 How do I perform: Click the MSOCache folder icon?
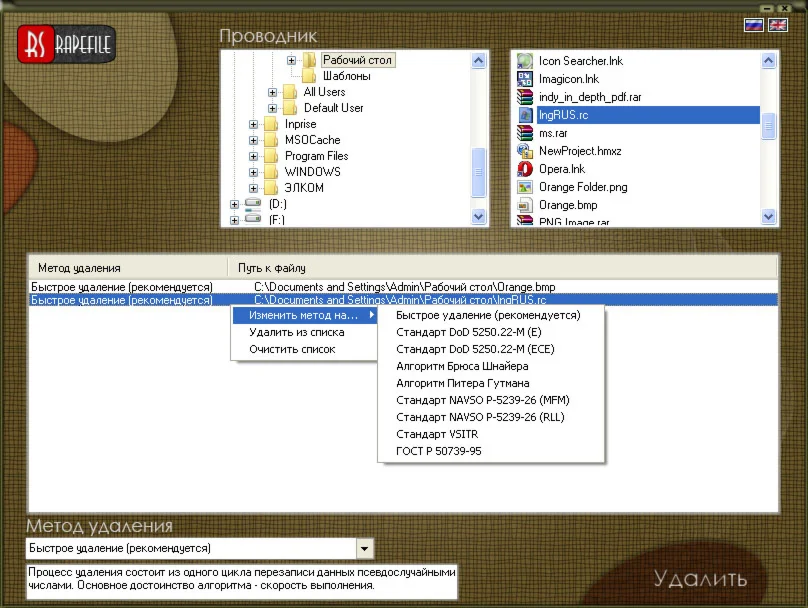click(271, 140)
